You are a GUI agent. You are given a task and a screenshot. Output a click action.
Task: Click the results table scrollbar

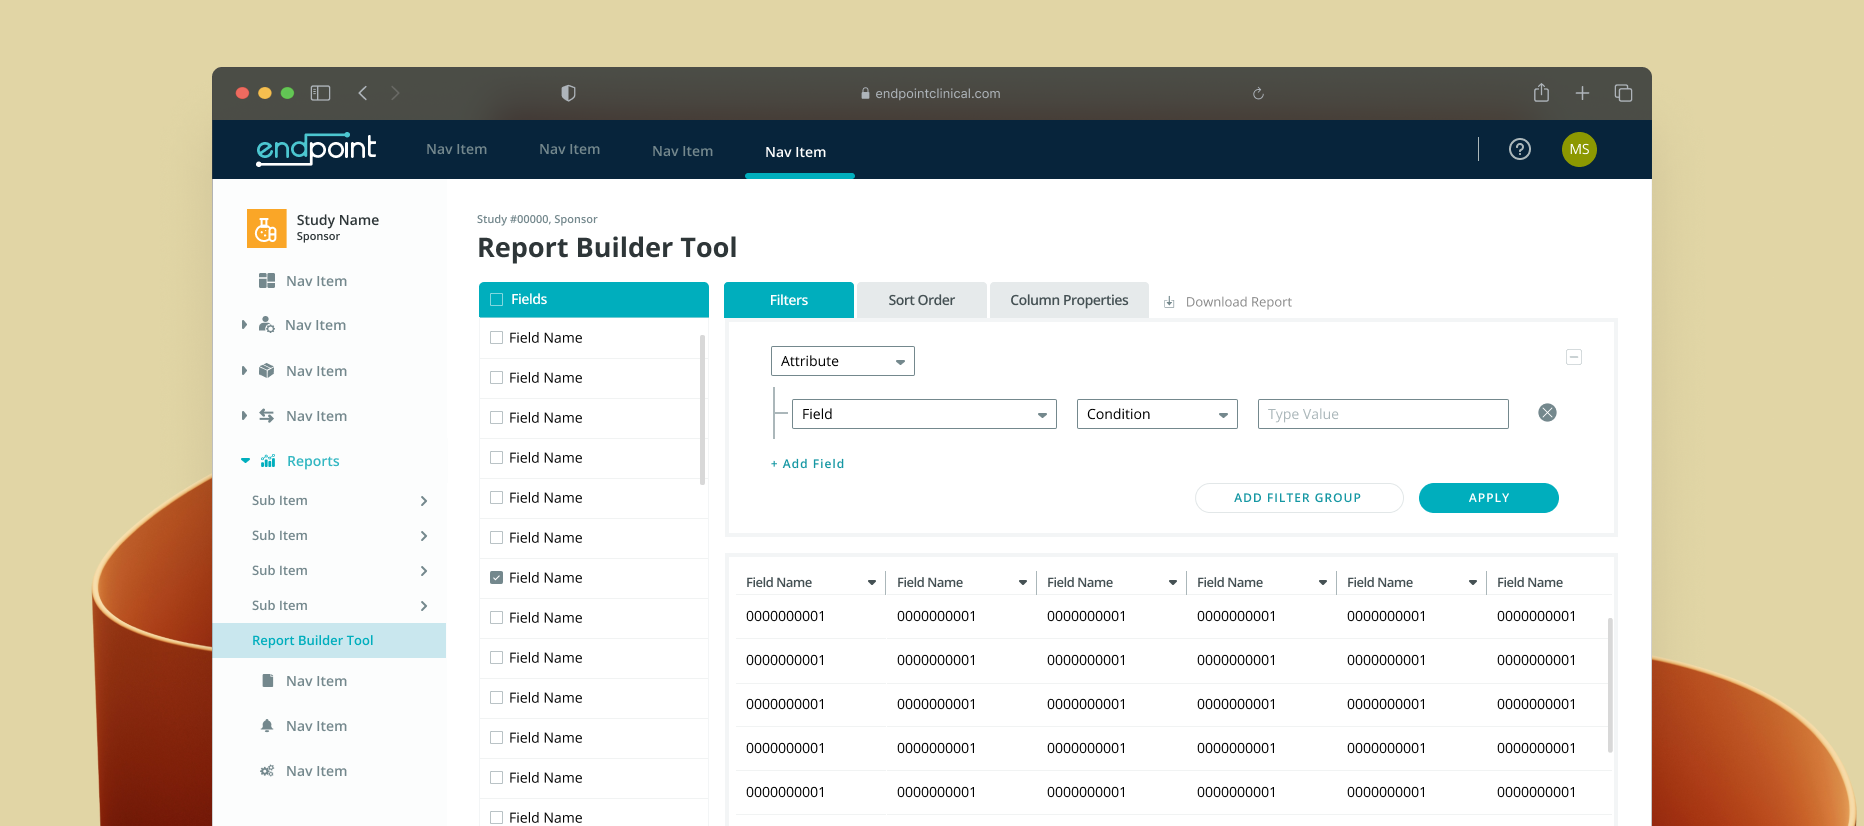click(1610, 685)
